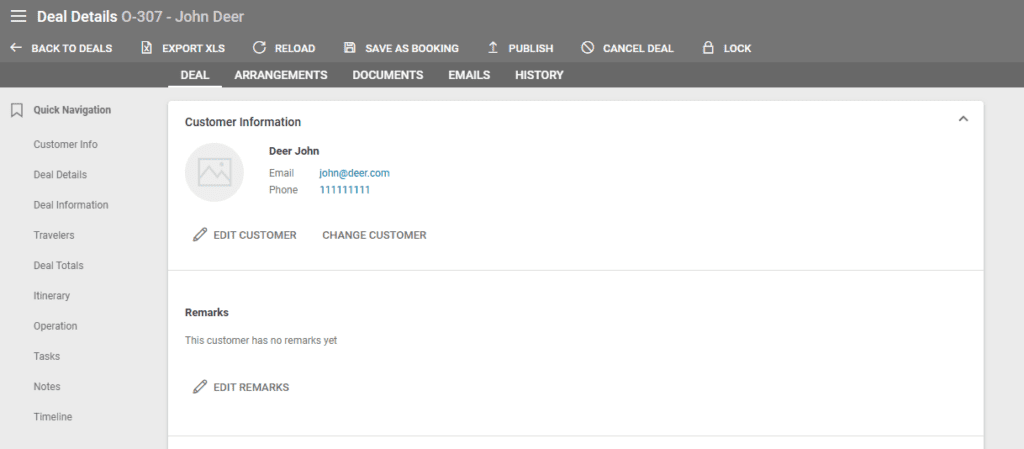Click the Cancel Deal prohibition icon
The image size is (1024, 449).
point(587,48)
